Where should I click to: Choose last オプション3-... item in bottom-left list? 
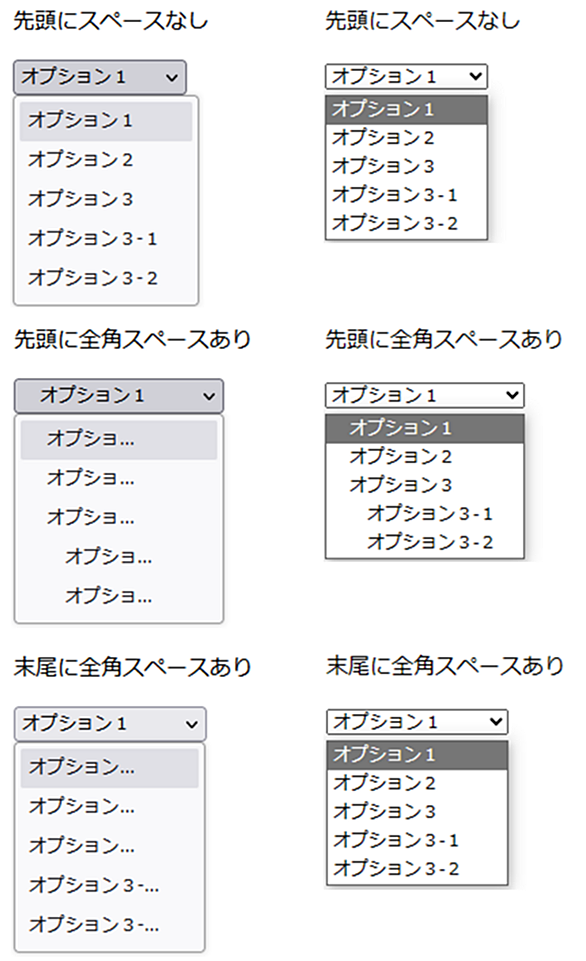110,924
